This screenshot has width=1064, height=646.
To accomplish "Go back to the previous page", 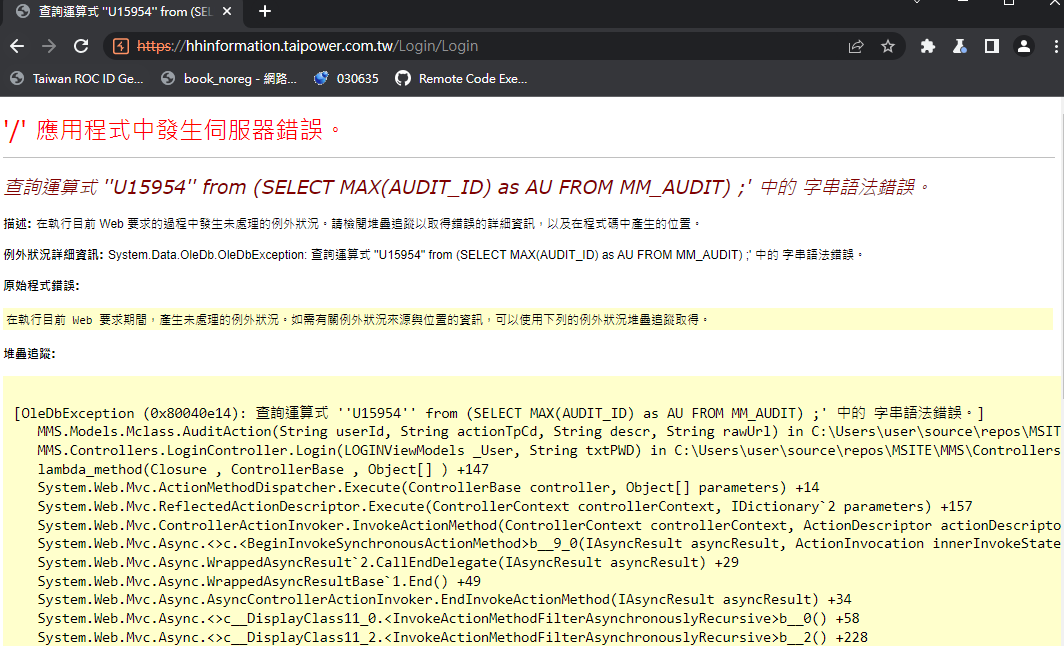I will point(17,46).
